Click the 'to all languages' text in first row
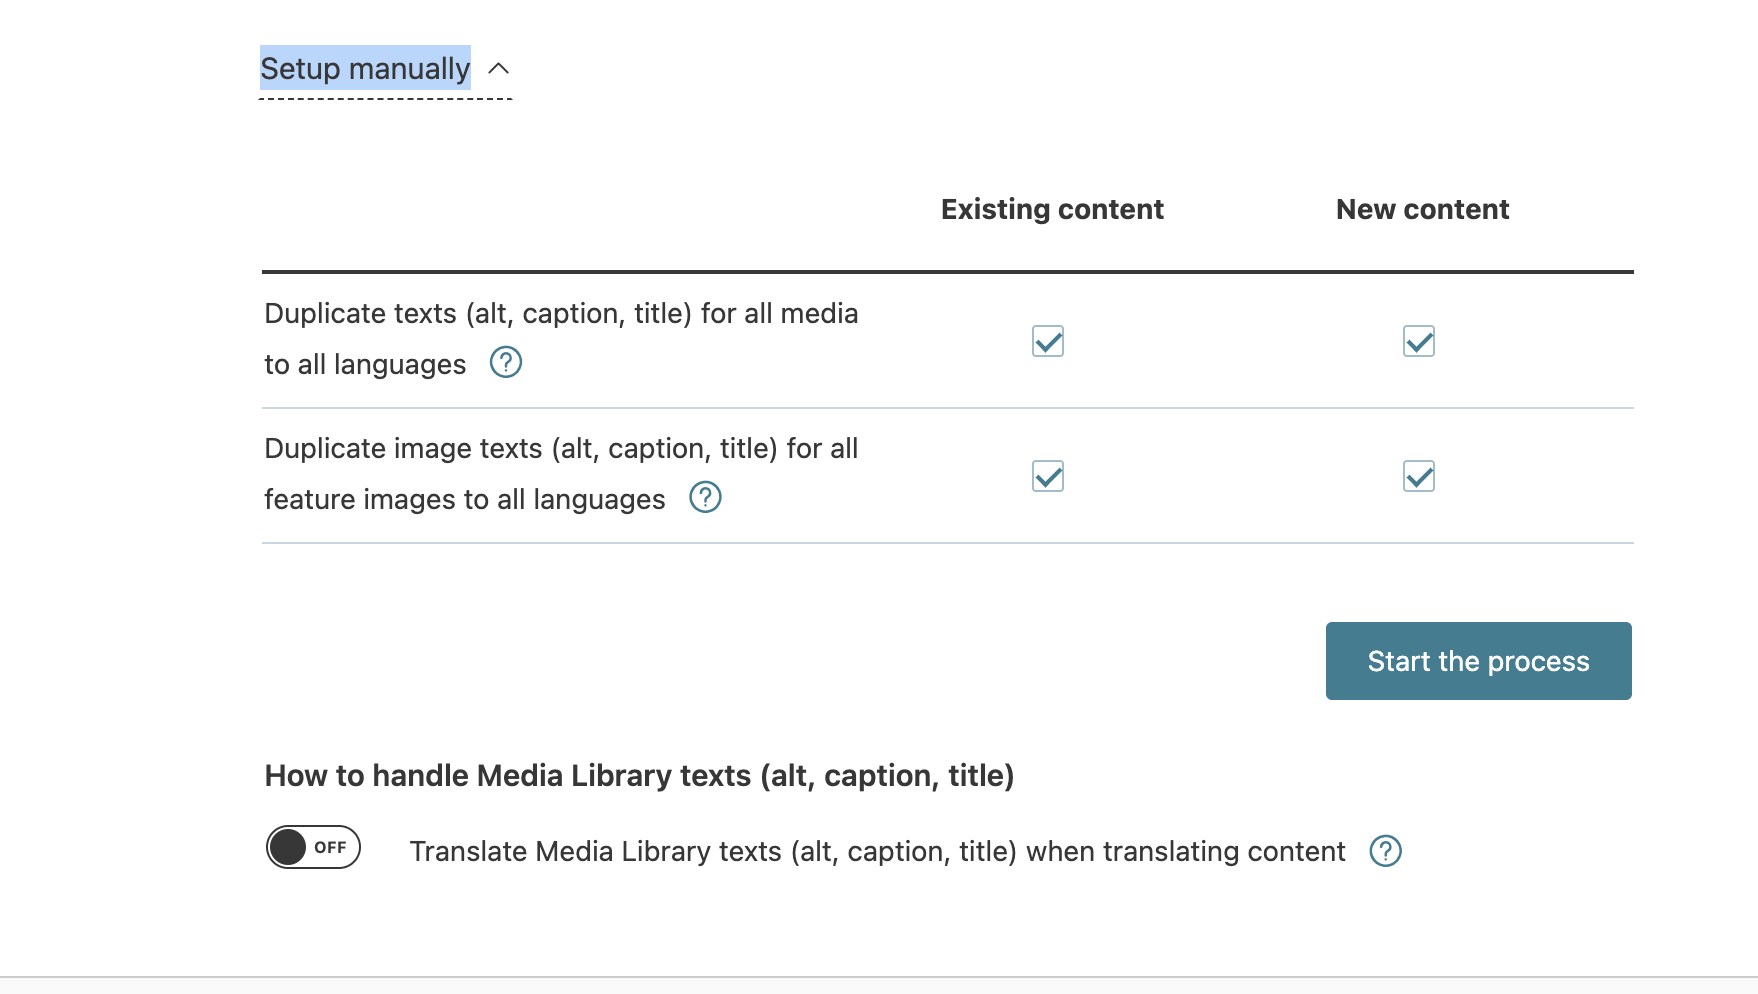The image size is (1758, 994). 365,365
